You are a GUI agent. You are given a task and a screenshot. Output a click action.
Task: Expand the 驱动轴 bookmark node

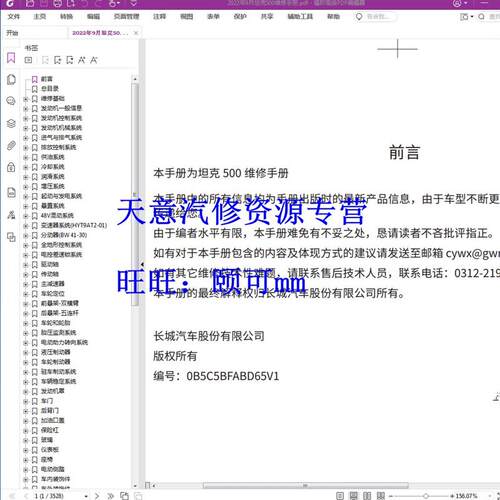pyautogui.click(x=26, y=265)
